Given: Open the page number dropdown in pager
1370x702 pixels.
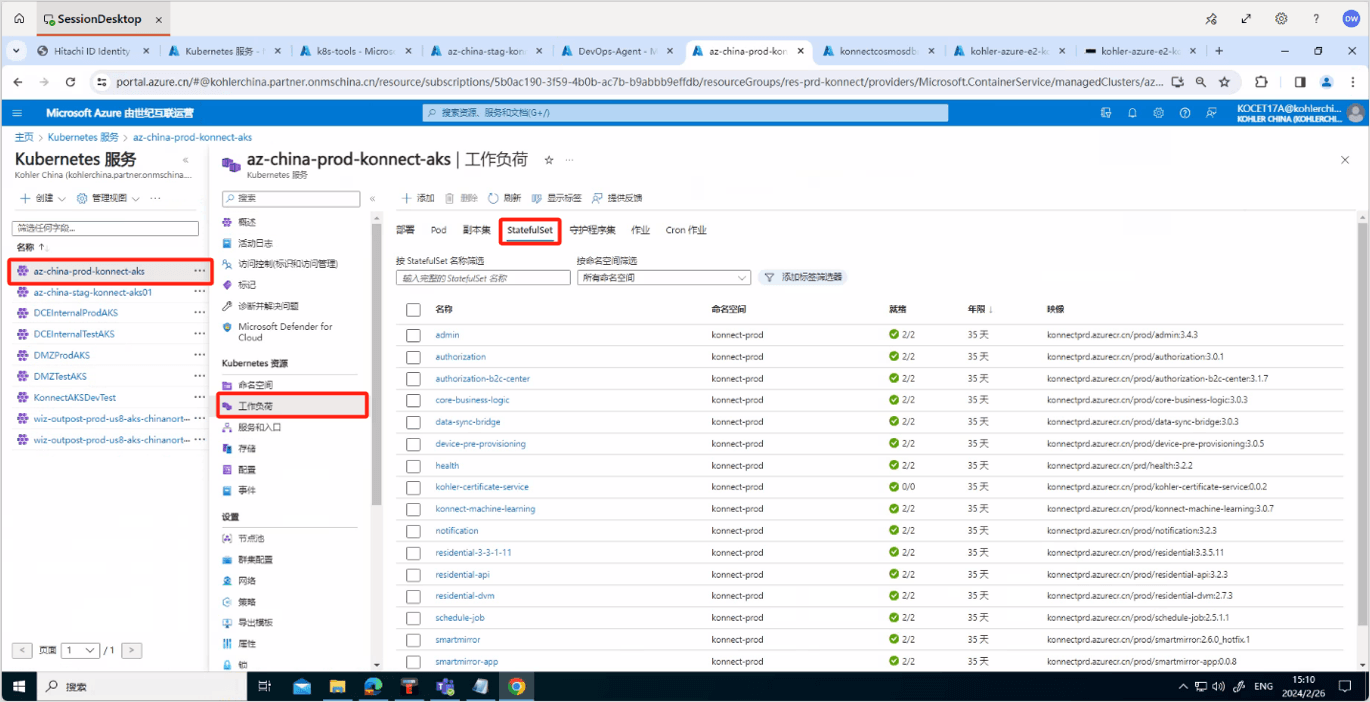Looking at the screenshot, I should tap(80, 650).
